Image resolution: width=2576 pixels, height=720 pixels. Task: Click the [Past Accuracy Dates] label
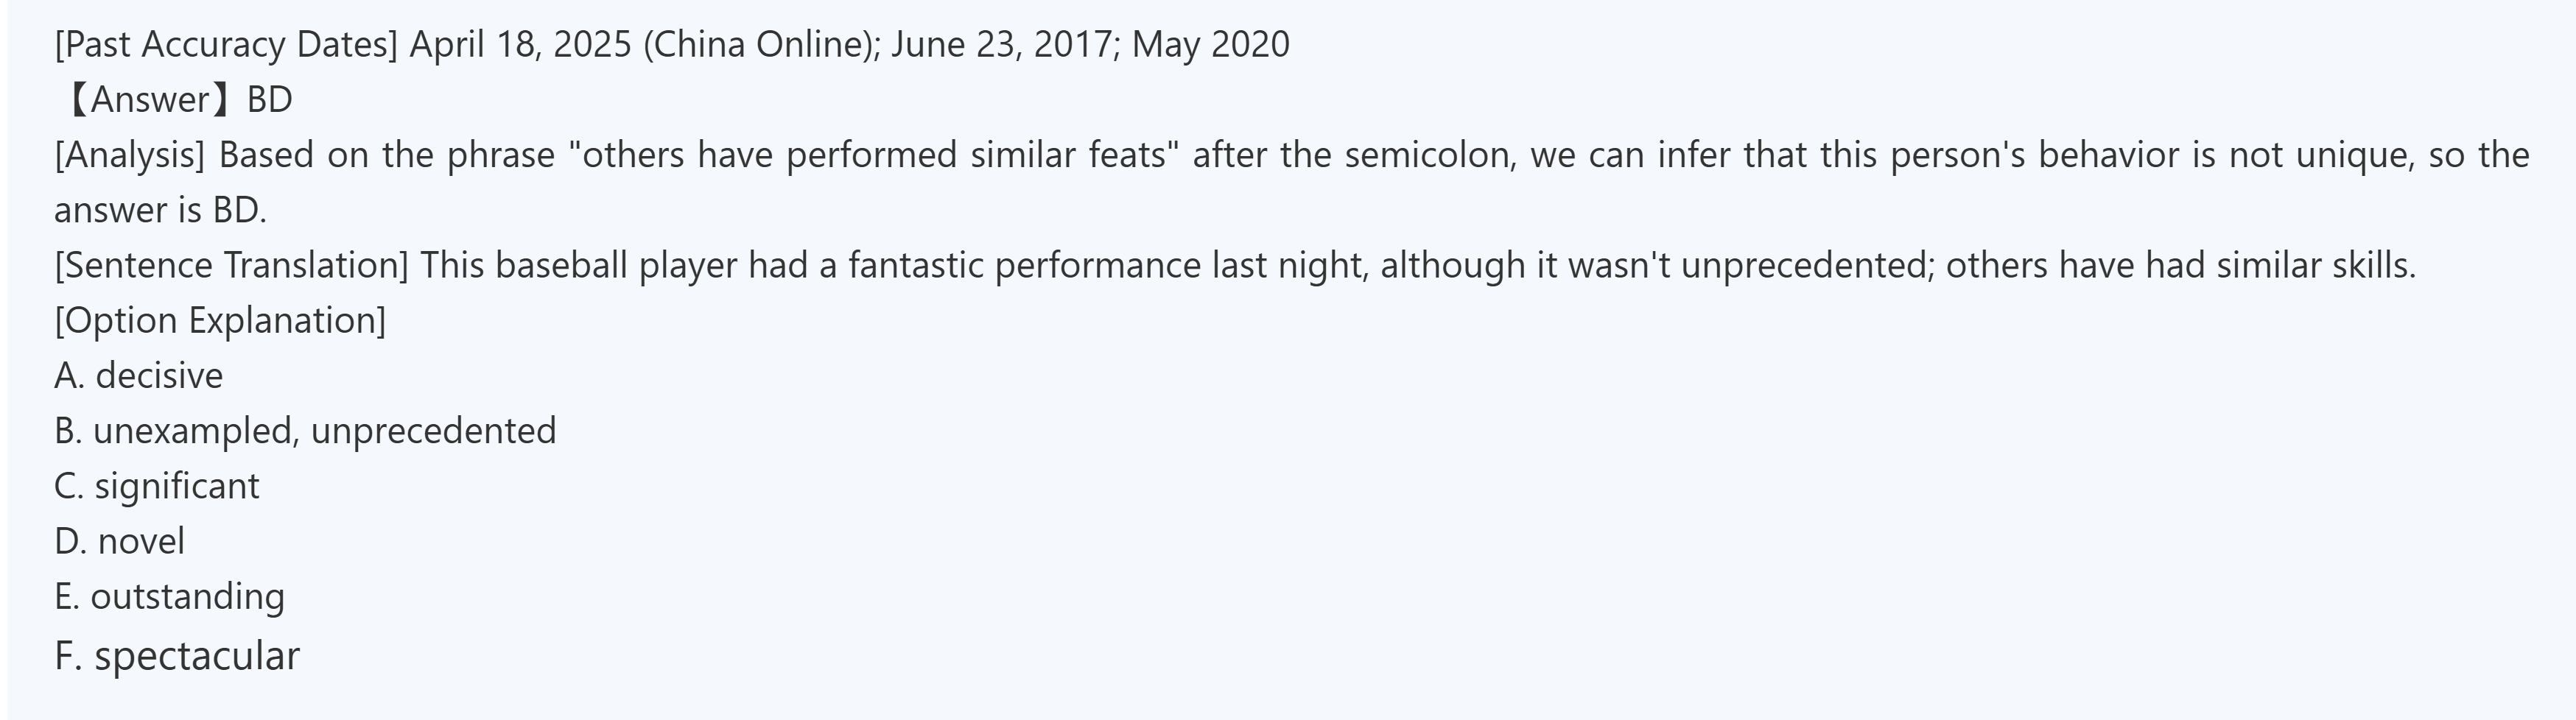click(x=226, y=45)
